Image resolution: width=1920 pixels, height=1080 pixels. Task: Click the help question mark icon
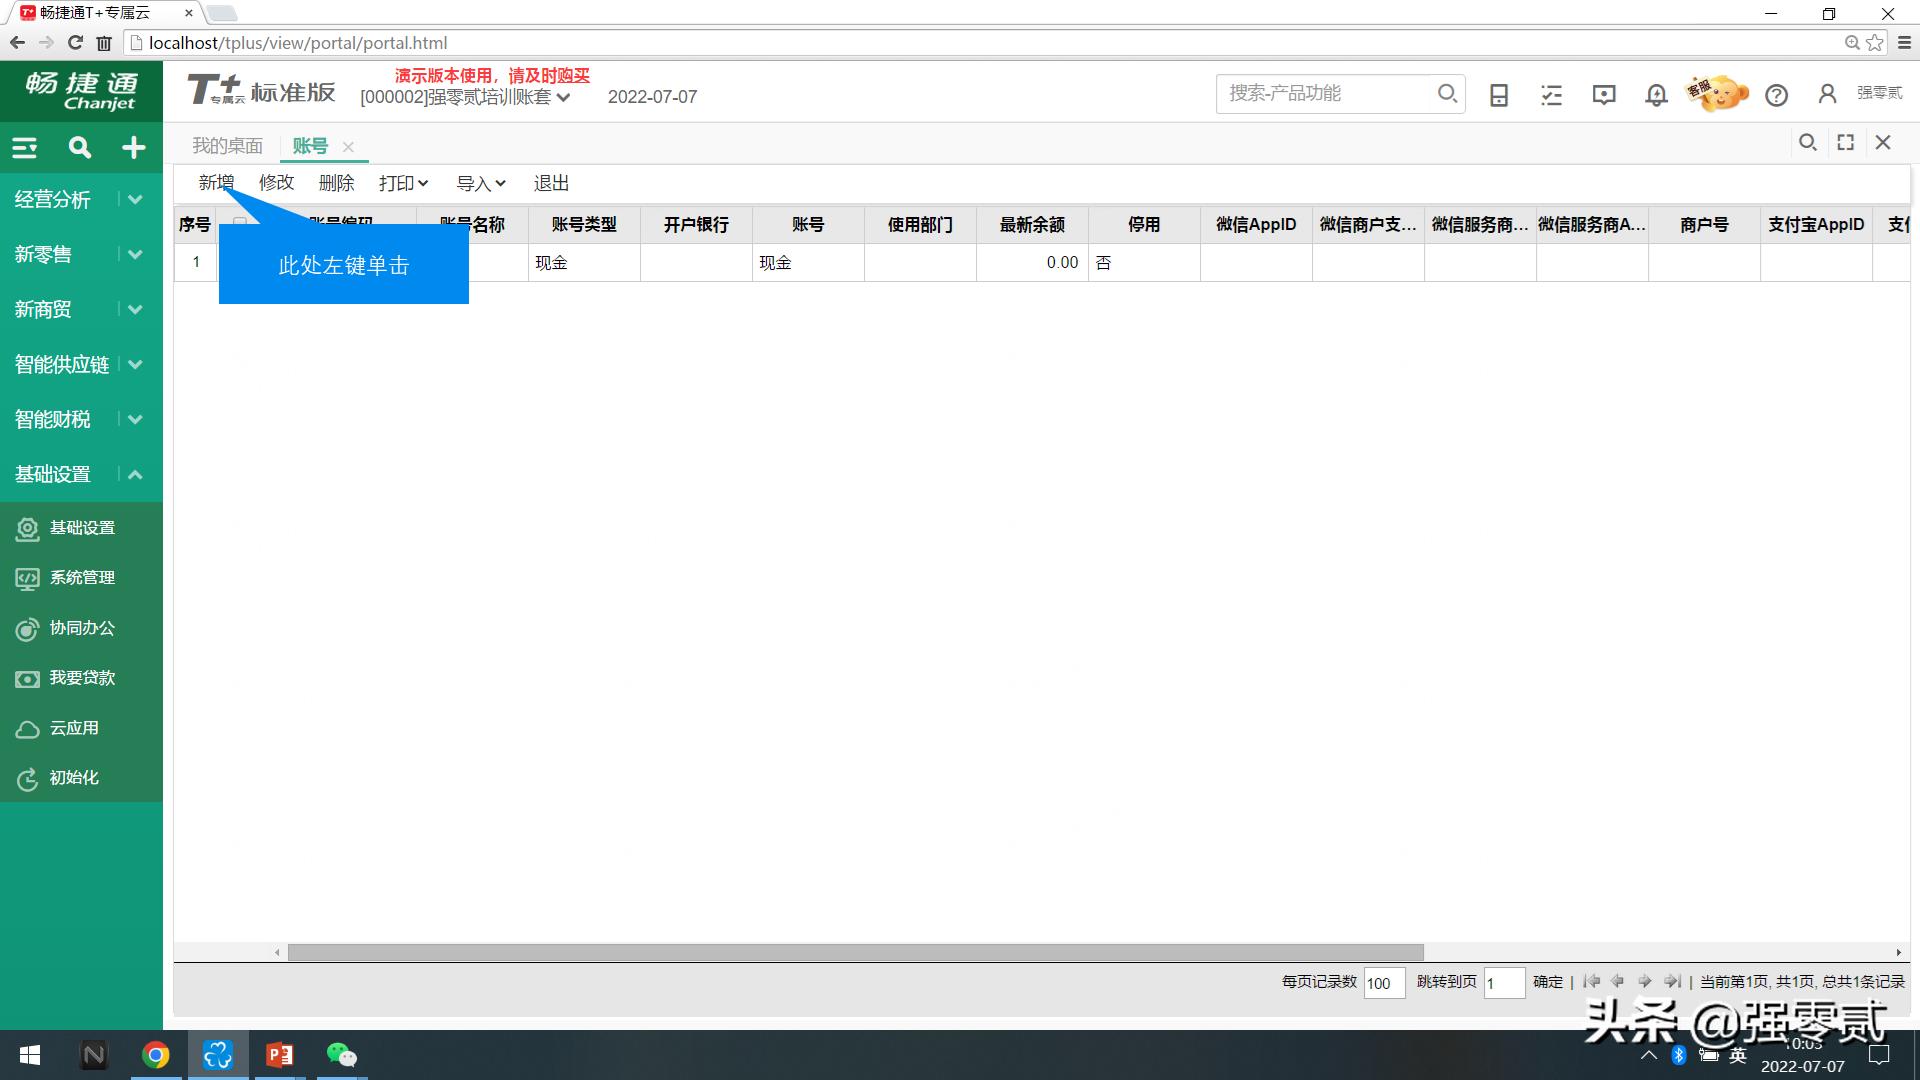[x=1776, y=95]
